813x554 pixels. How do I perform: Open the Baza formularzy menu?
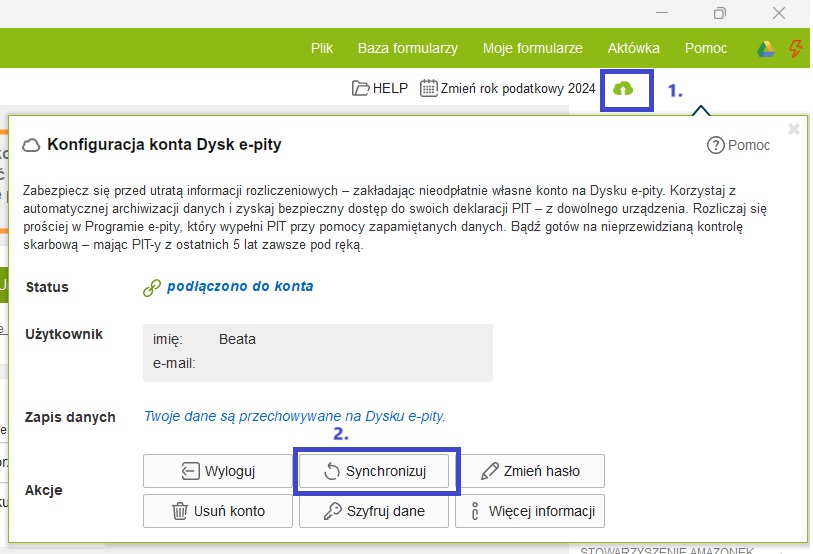[408, 48]
